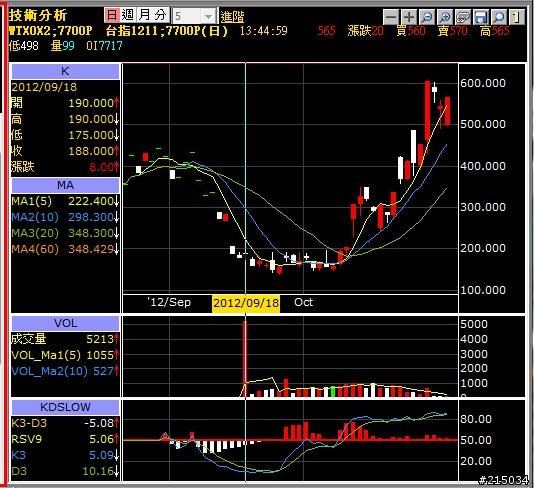
Task: Click the 賣570 ask price
Action: [453, 31]
